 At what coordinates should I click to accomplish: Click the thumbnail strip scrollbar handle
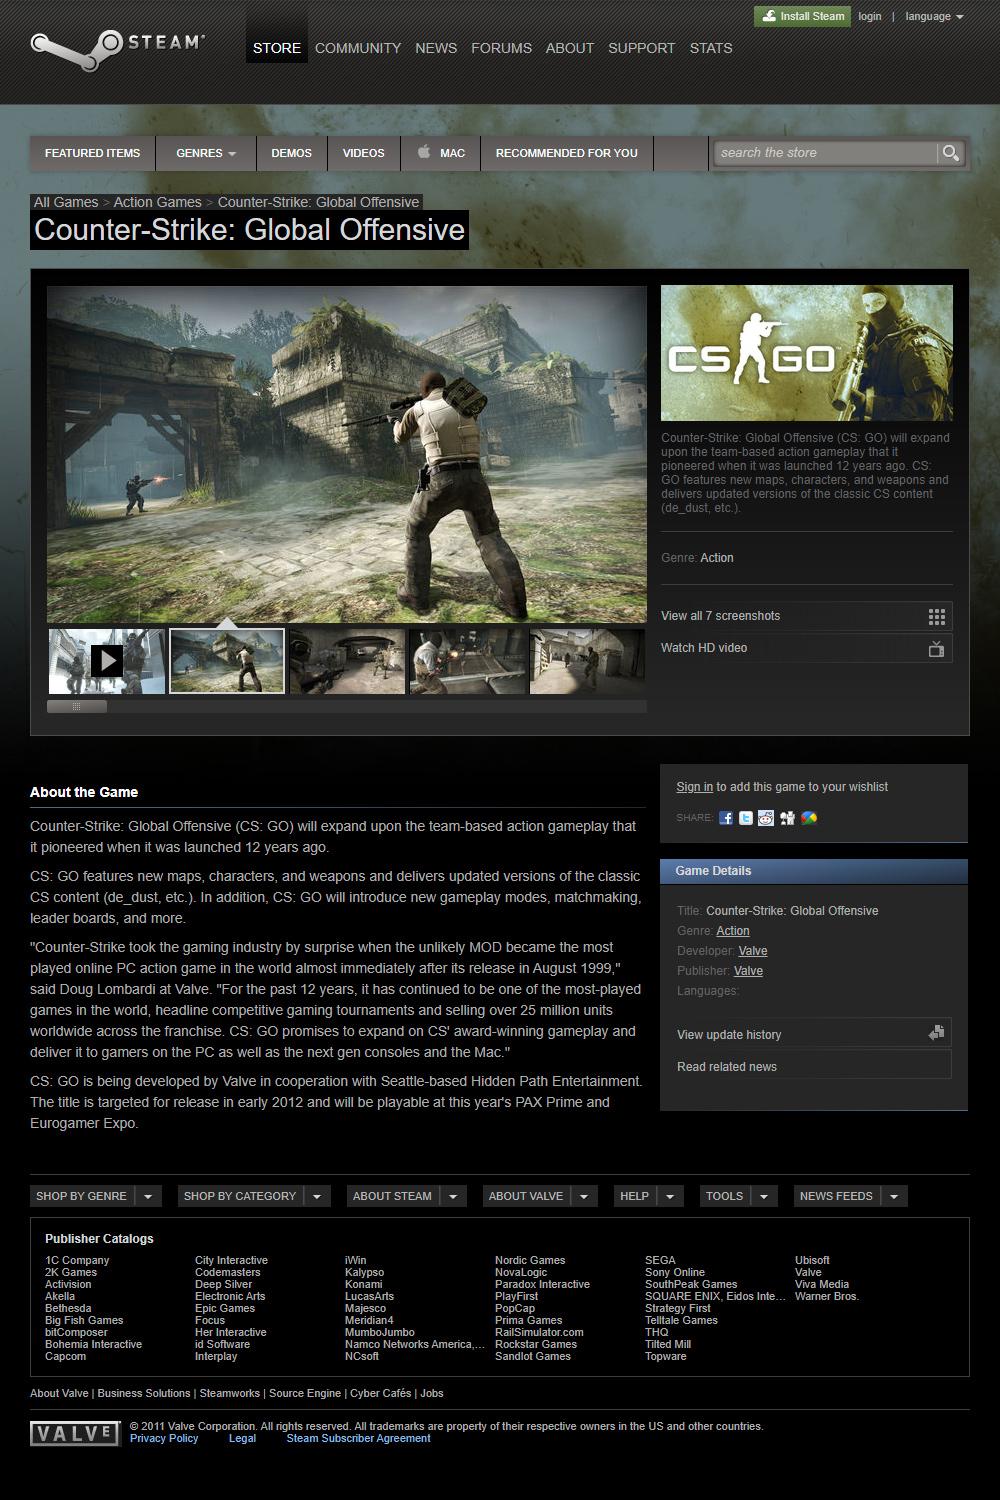coord(77,706)
